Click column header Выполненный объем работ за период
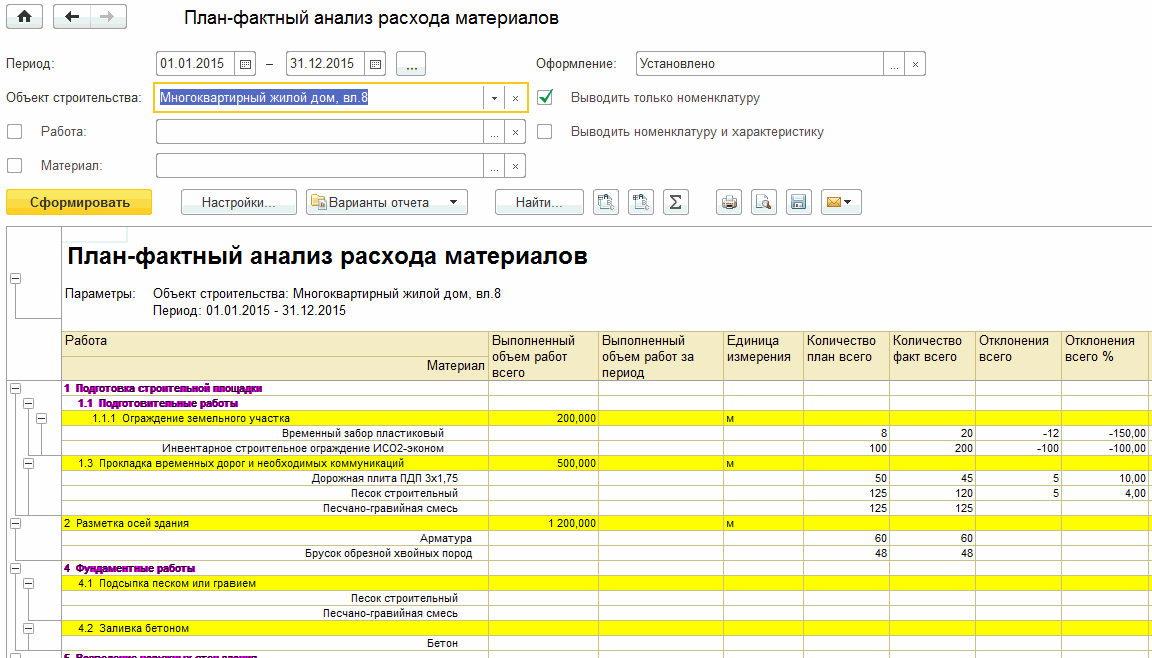 pyautogui.click(x=661, y=356)
